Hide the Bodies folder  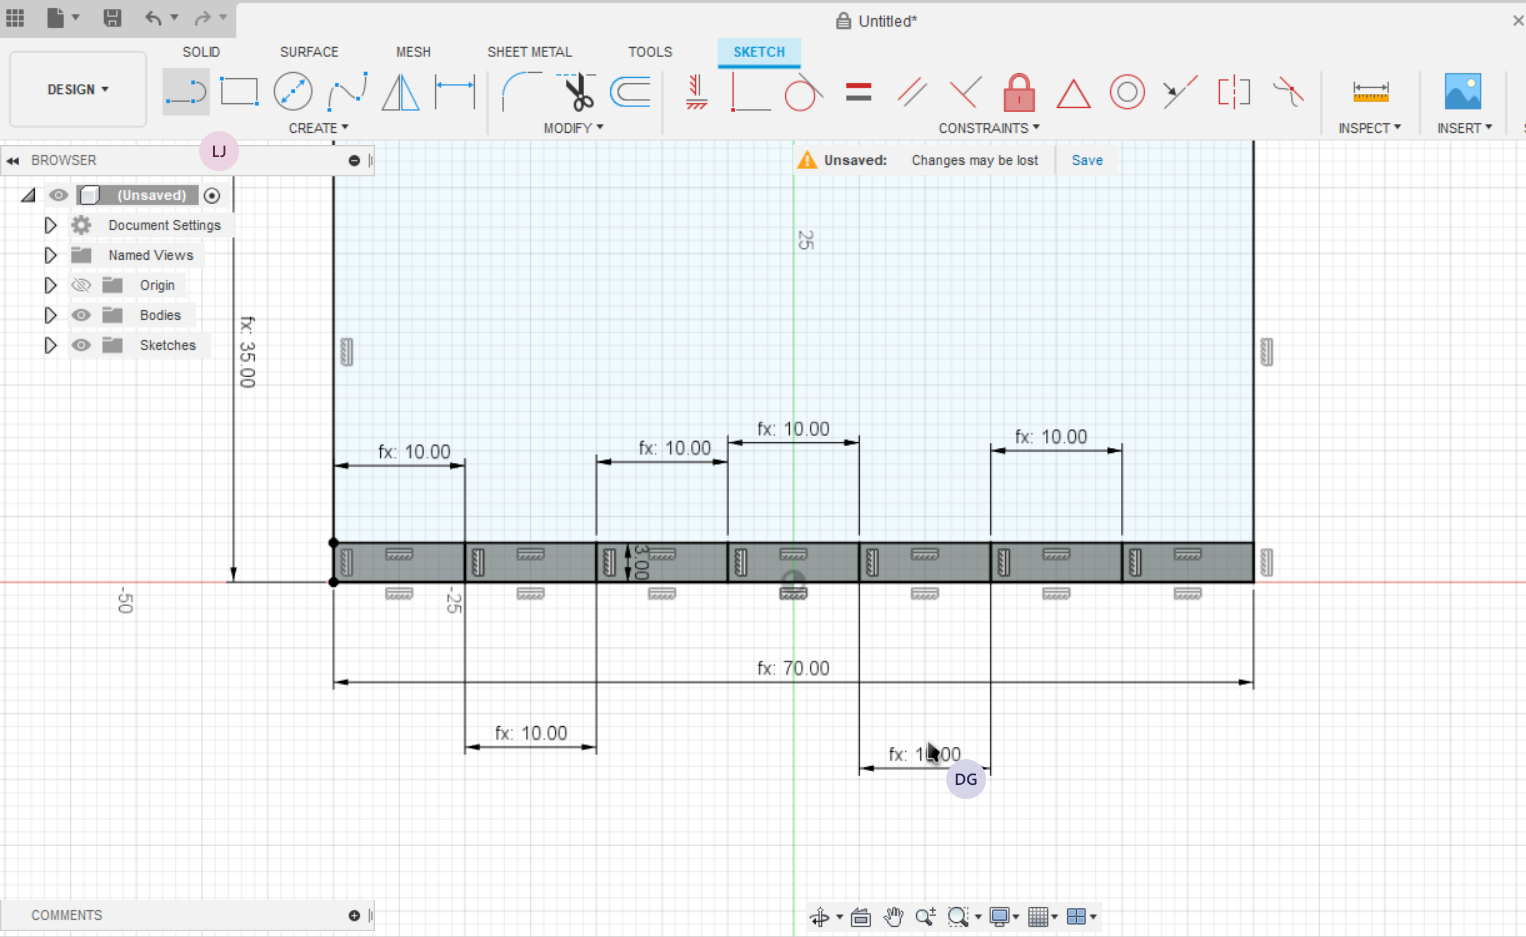tap(81, 315)
